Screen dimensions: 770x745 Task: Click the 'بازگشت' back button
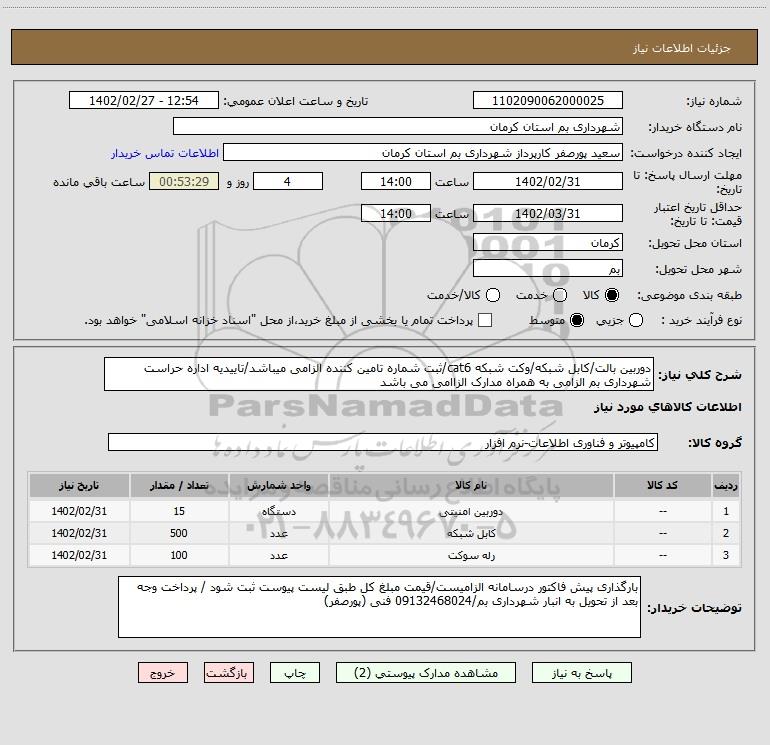(x=229, y=673)
